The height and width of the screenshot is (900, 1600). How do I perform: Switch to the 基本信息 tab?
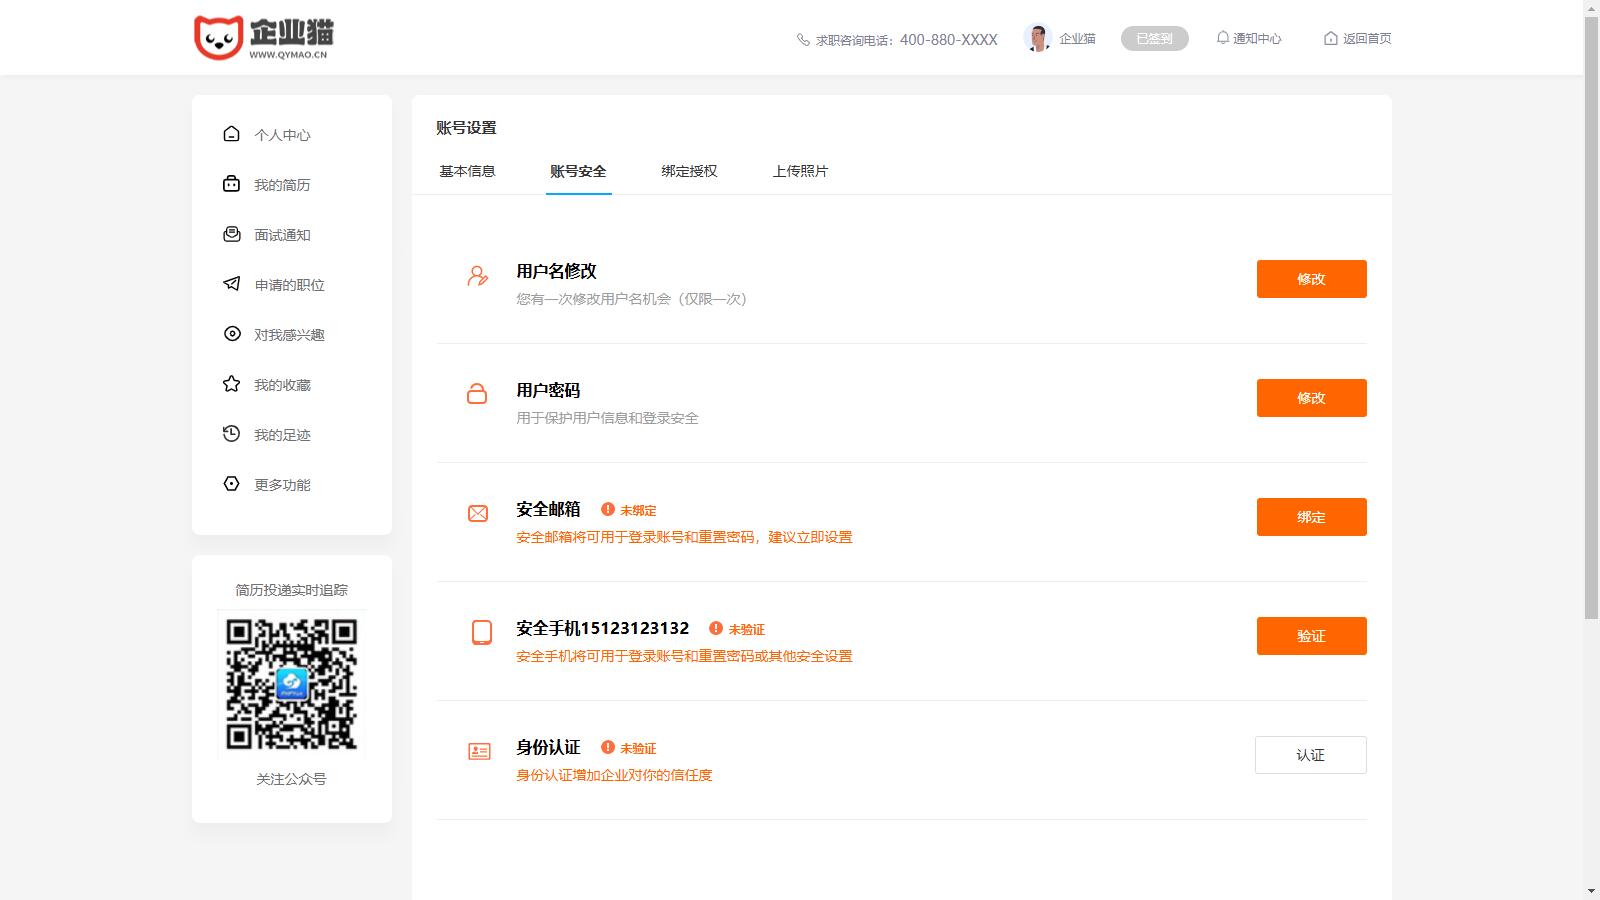pyautogui.click(x=467, y=171)
